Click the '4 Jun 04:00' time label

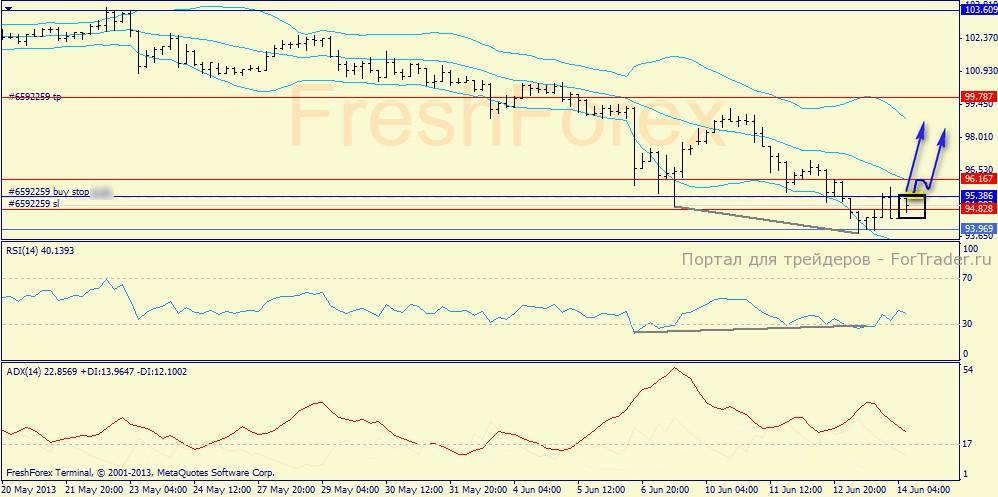[x=538, y=490]
